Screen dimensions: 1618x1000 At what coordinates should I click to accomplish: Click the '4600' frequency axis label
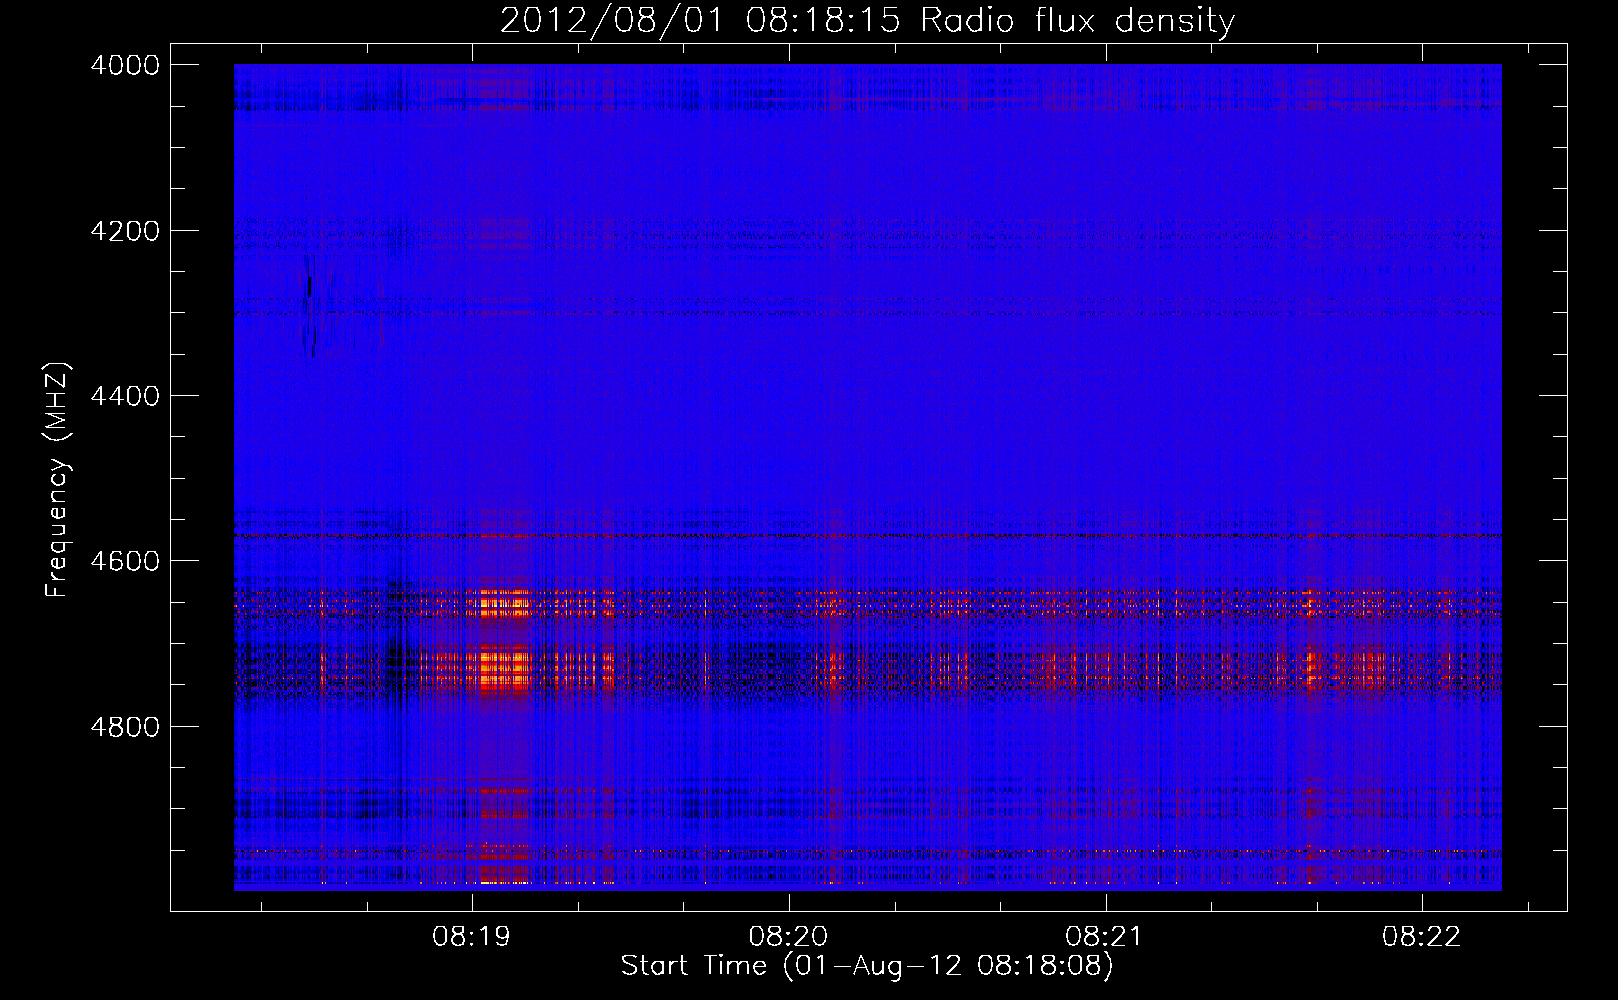pyautogui.click(x=125, y=561)
